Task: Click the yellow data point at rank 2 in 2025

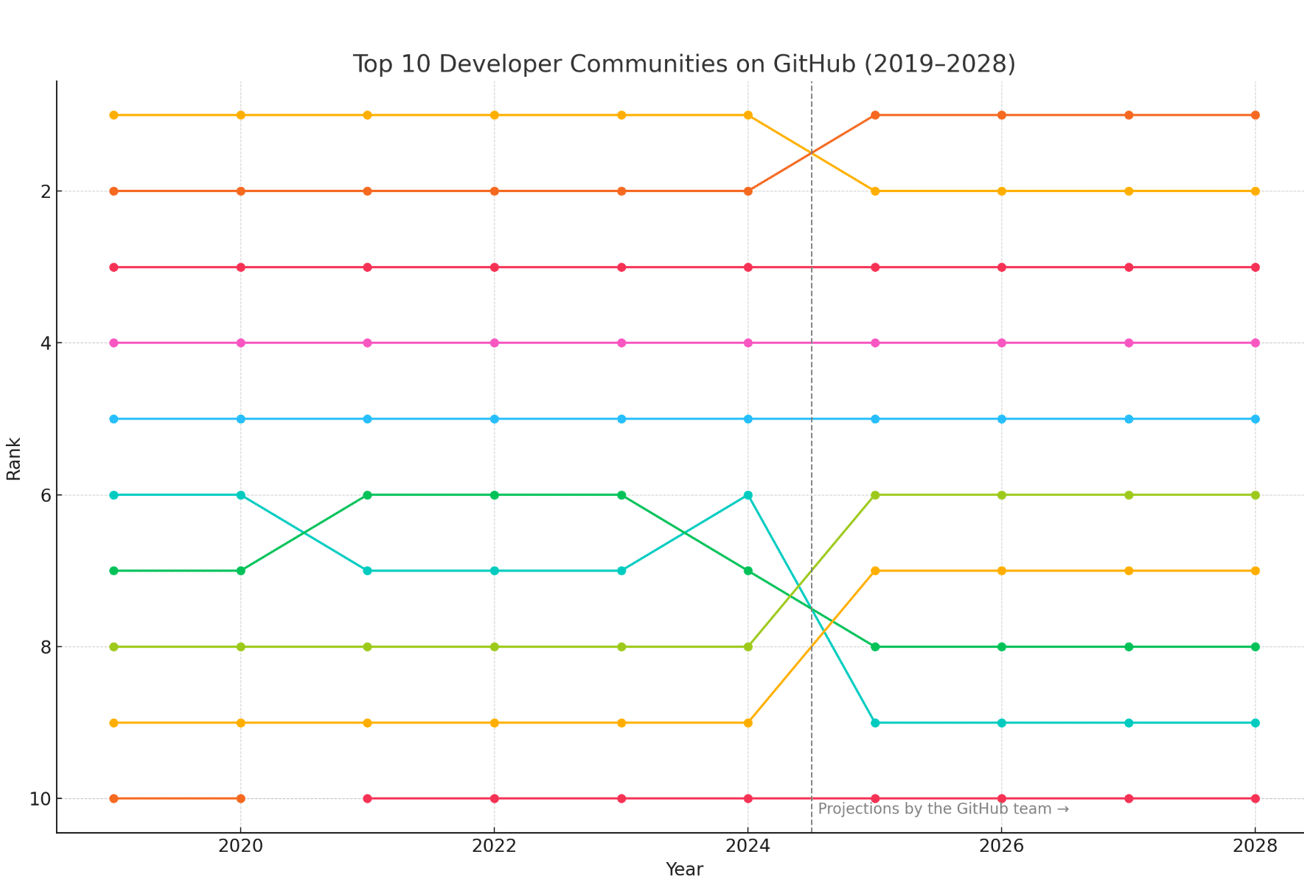Action: point(875,191)
